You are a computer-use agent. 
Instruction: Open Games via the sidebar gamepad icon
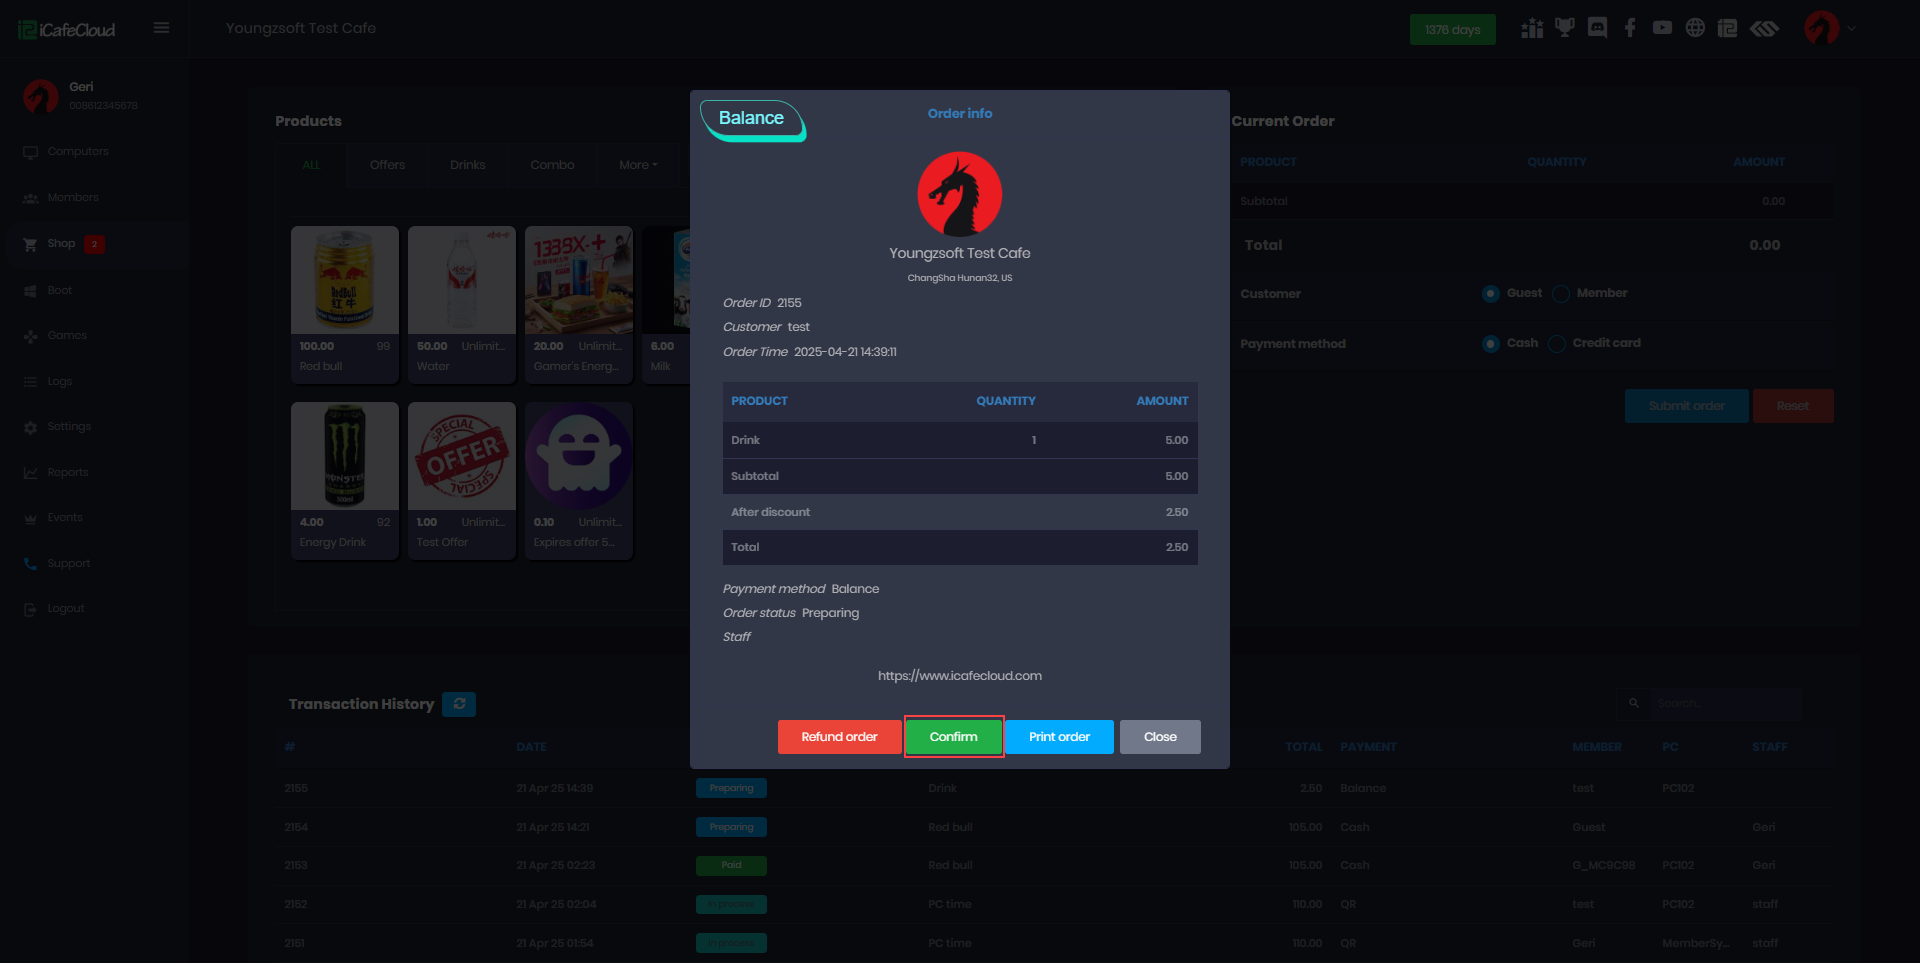pyautogui.click(x=30, y=336)
